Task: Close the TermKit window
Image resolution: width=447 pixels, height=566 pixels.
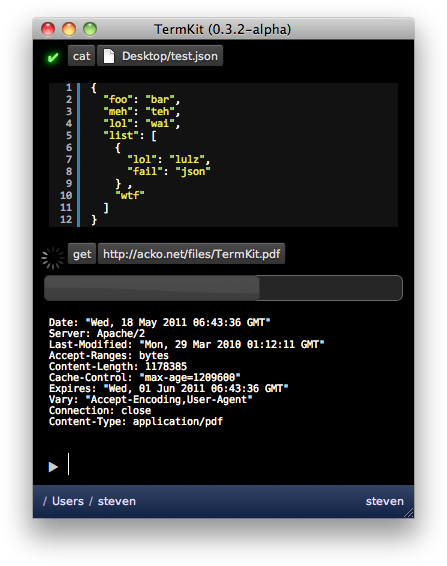Action: (48, 29)
